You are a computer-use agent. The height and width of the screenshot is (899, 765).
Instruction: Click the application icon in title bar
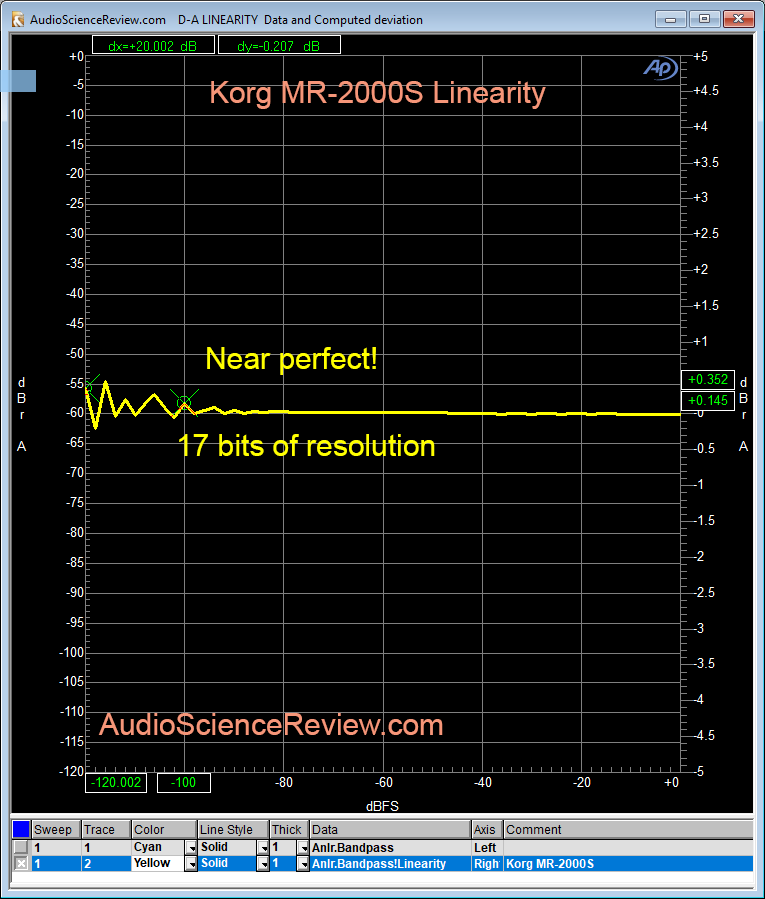[18, 19]
